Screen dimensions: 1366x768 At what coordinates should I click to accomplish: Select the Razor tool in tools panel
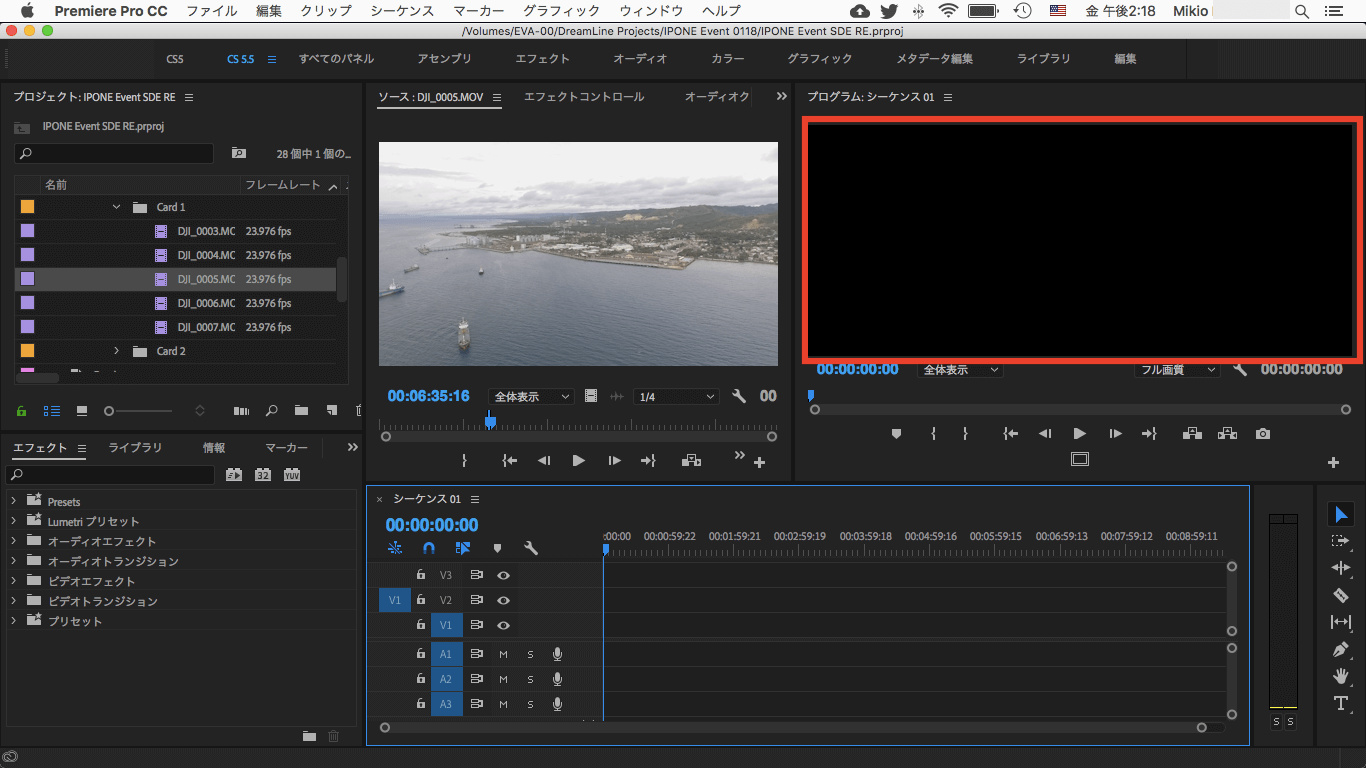point(1341,595)
